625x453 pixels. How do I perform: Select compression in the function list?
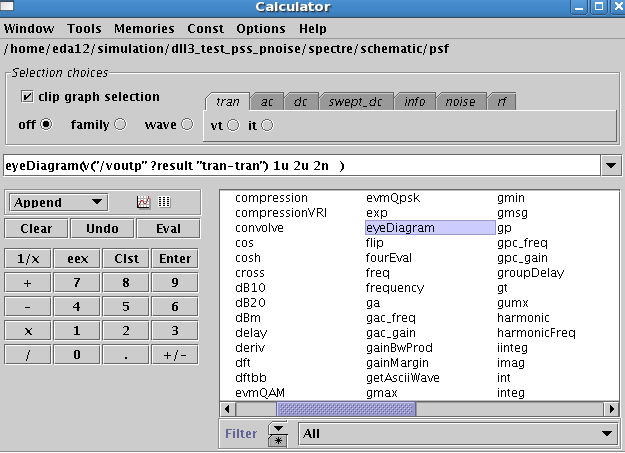271,198
